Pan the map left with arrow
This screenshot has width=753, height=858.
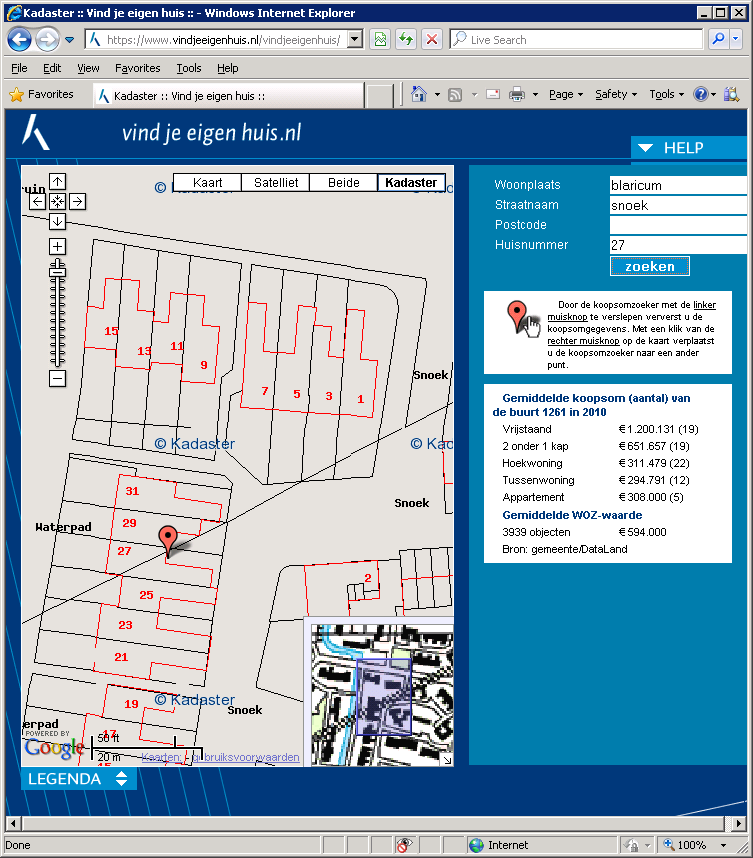37,201
